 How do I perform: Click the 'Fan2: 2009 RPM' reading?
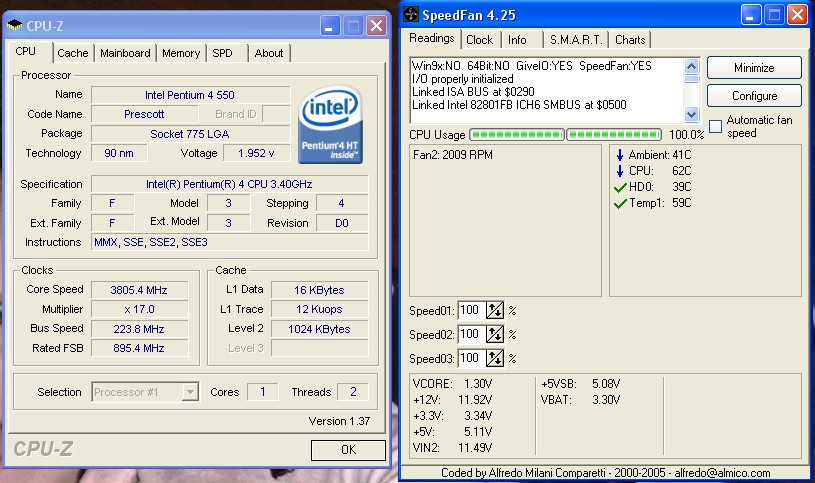coord(453,155)
